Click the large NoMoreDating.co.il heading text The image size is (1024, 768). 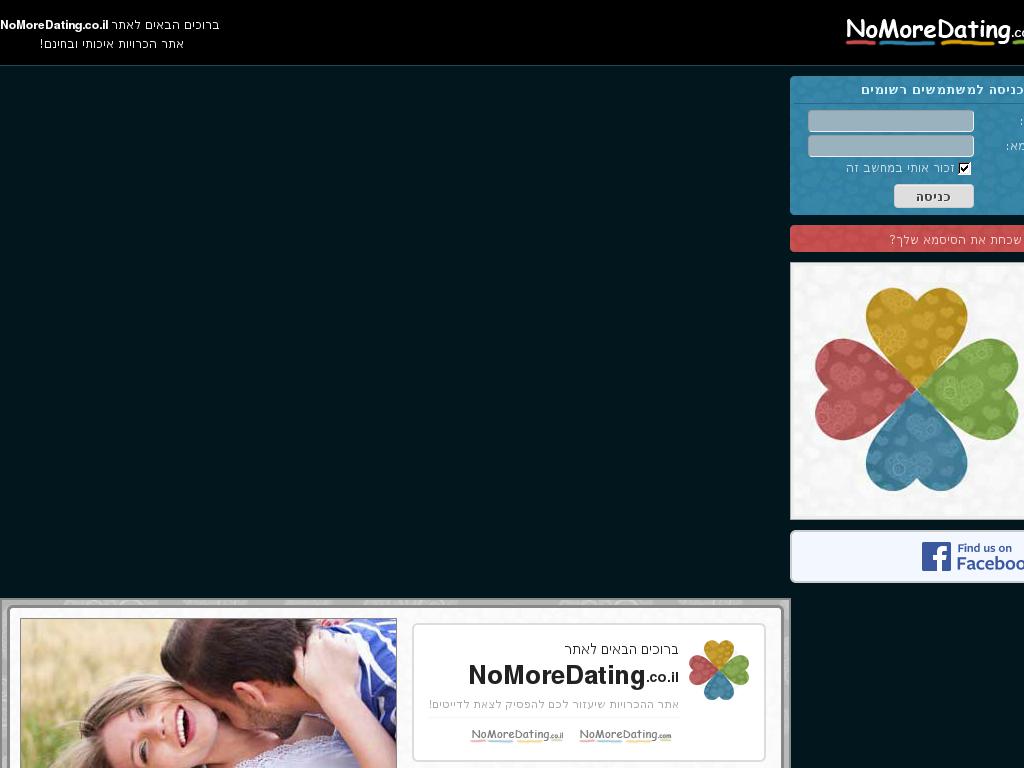[x=573, y=675]
